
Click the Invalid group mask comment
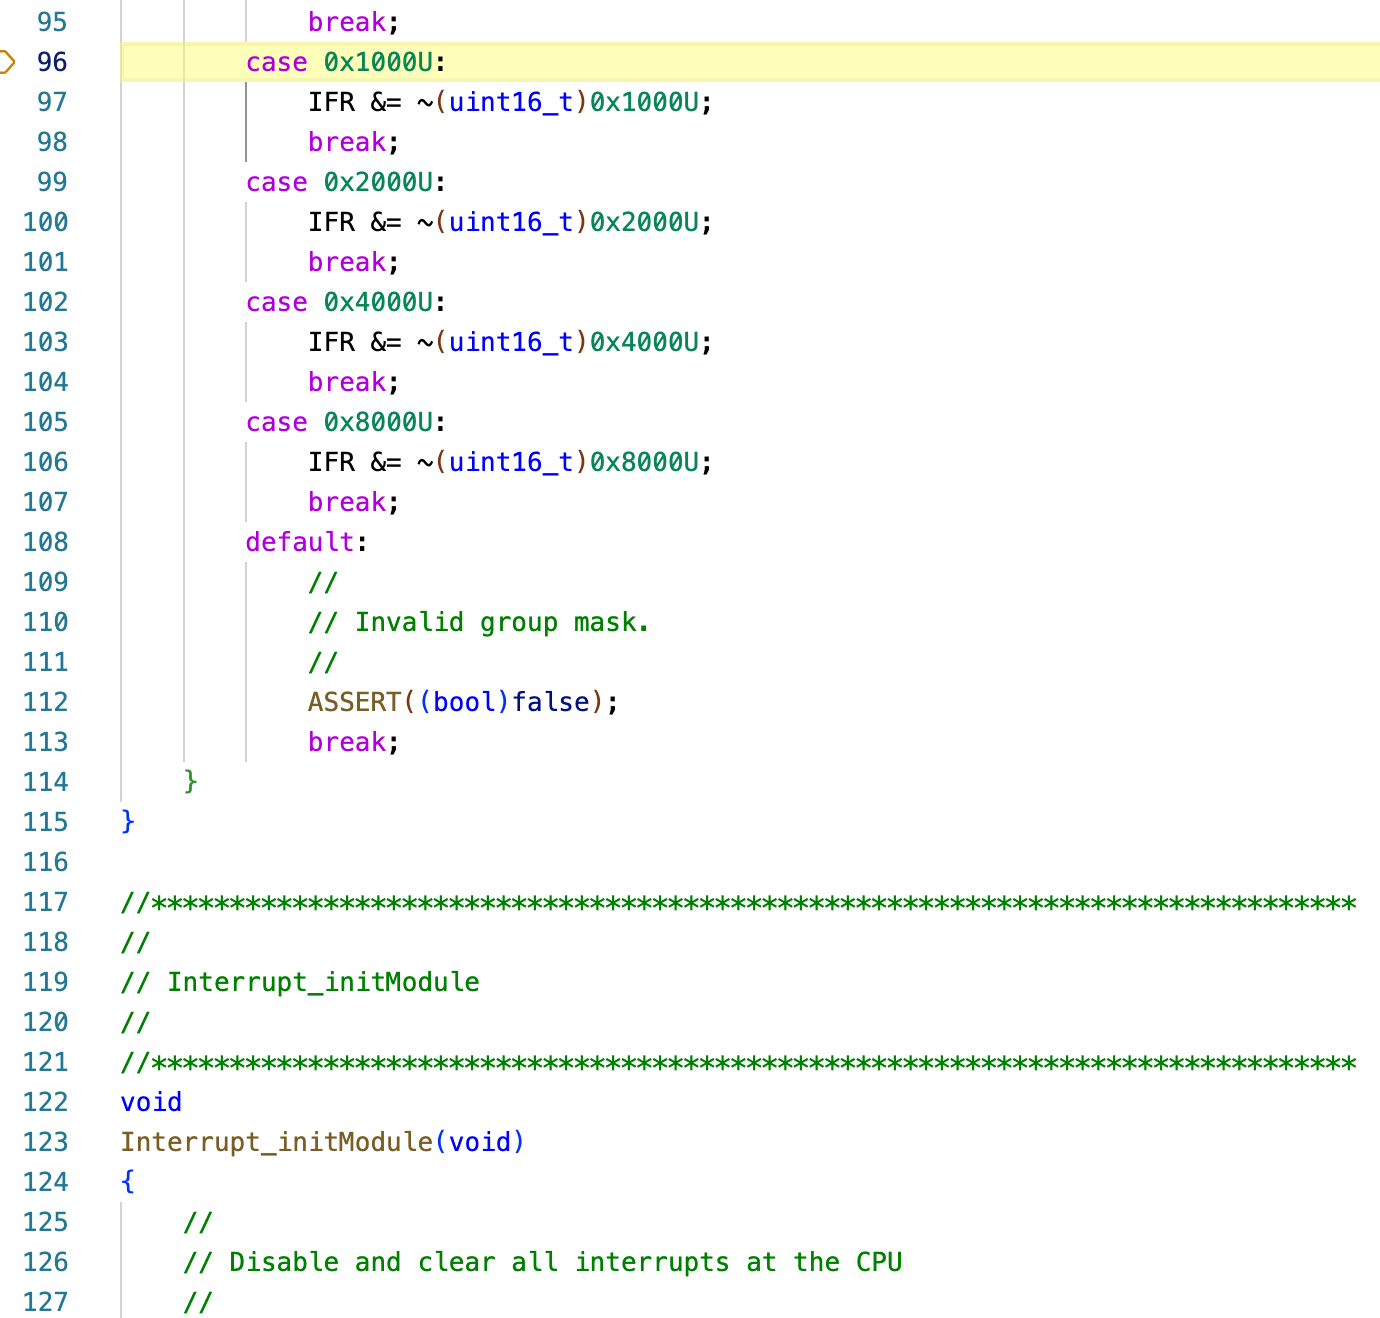point(478,622)
